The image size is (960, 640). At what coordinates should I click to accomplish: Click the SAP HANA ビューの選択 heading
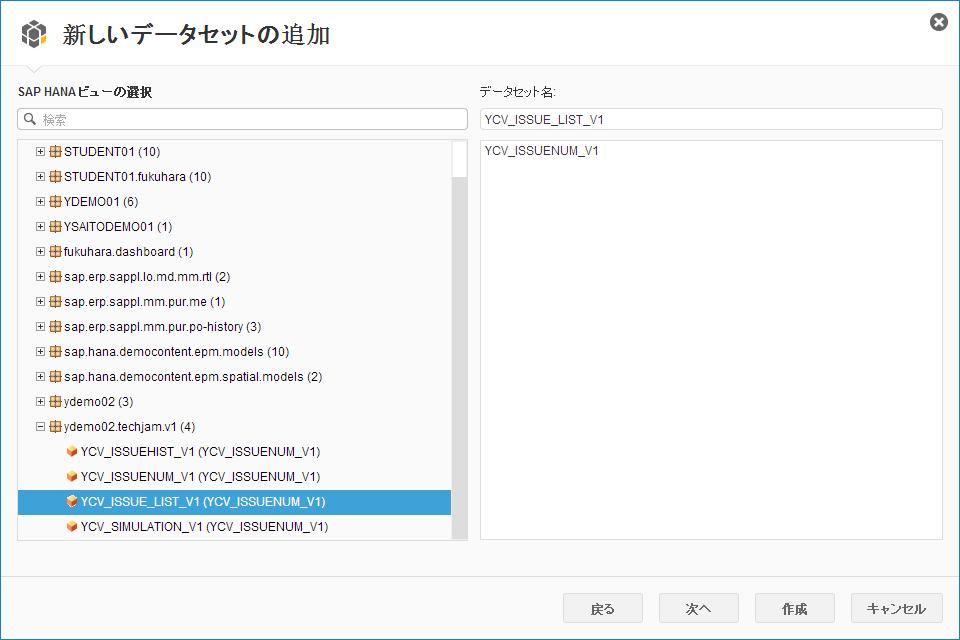85,92
